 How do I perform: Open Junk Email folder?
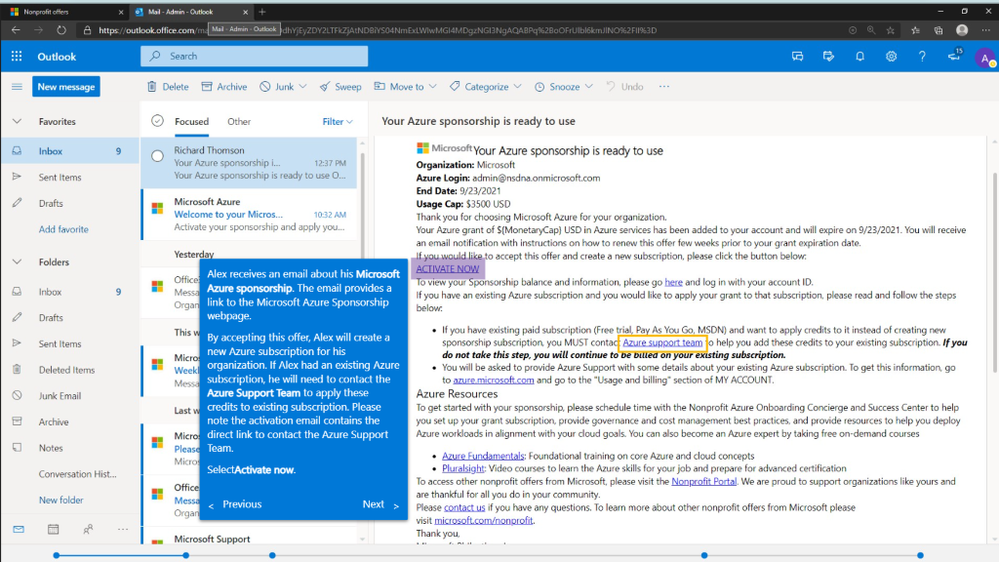[69, 396]
